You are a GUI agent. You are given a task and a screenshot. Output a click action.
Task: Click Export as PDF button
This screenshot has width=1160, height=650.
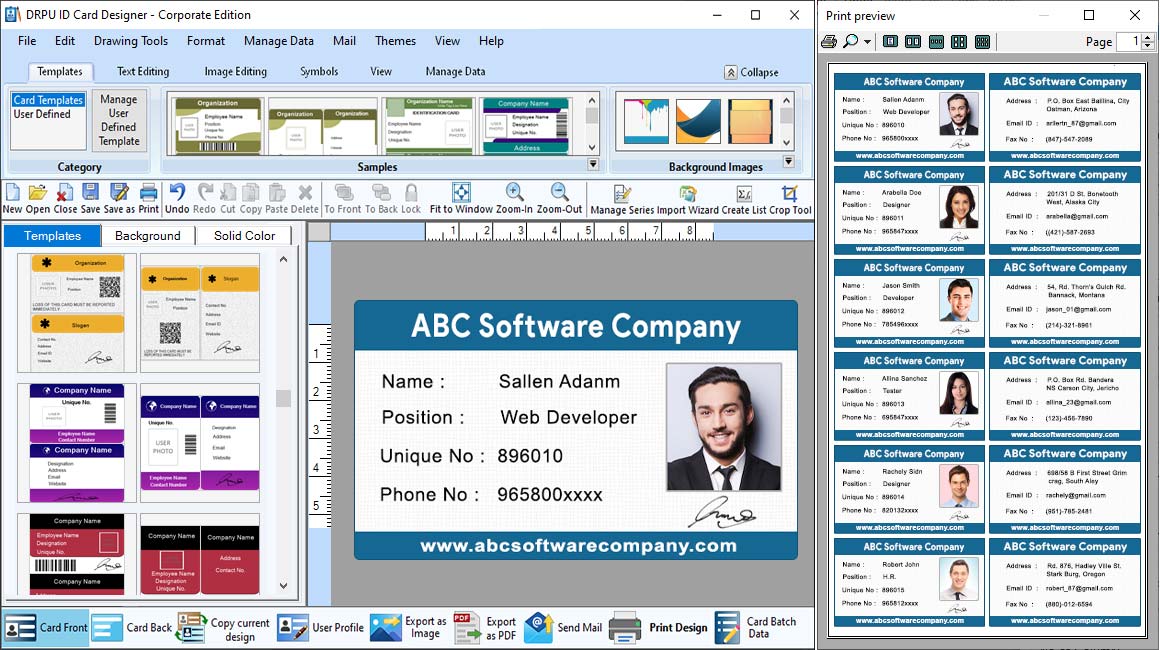[x=485, y=628]
